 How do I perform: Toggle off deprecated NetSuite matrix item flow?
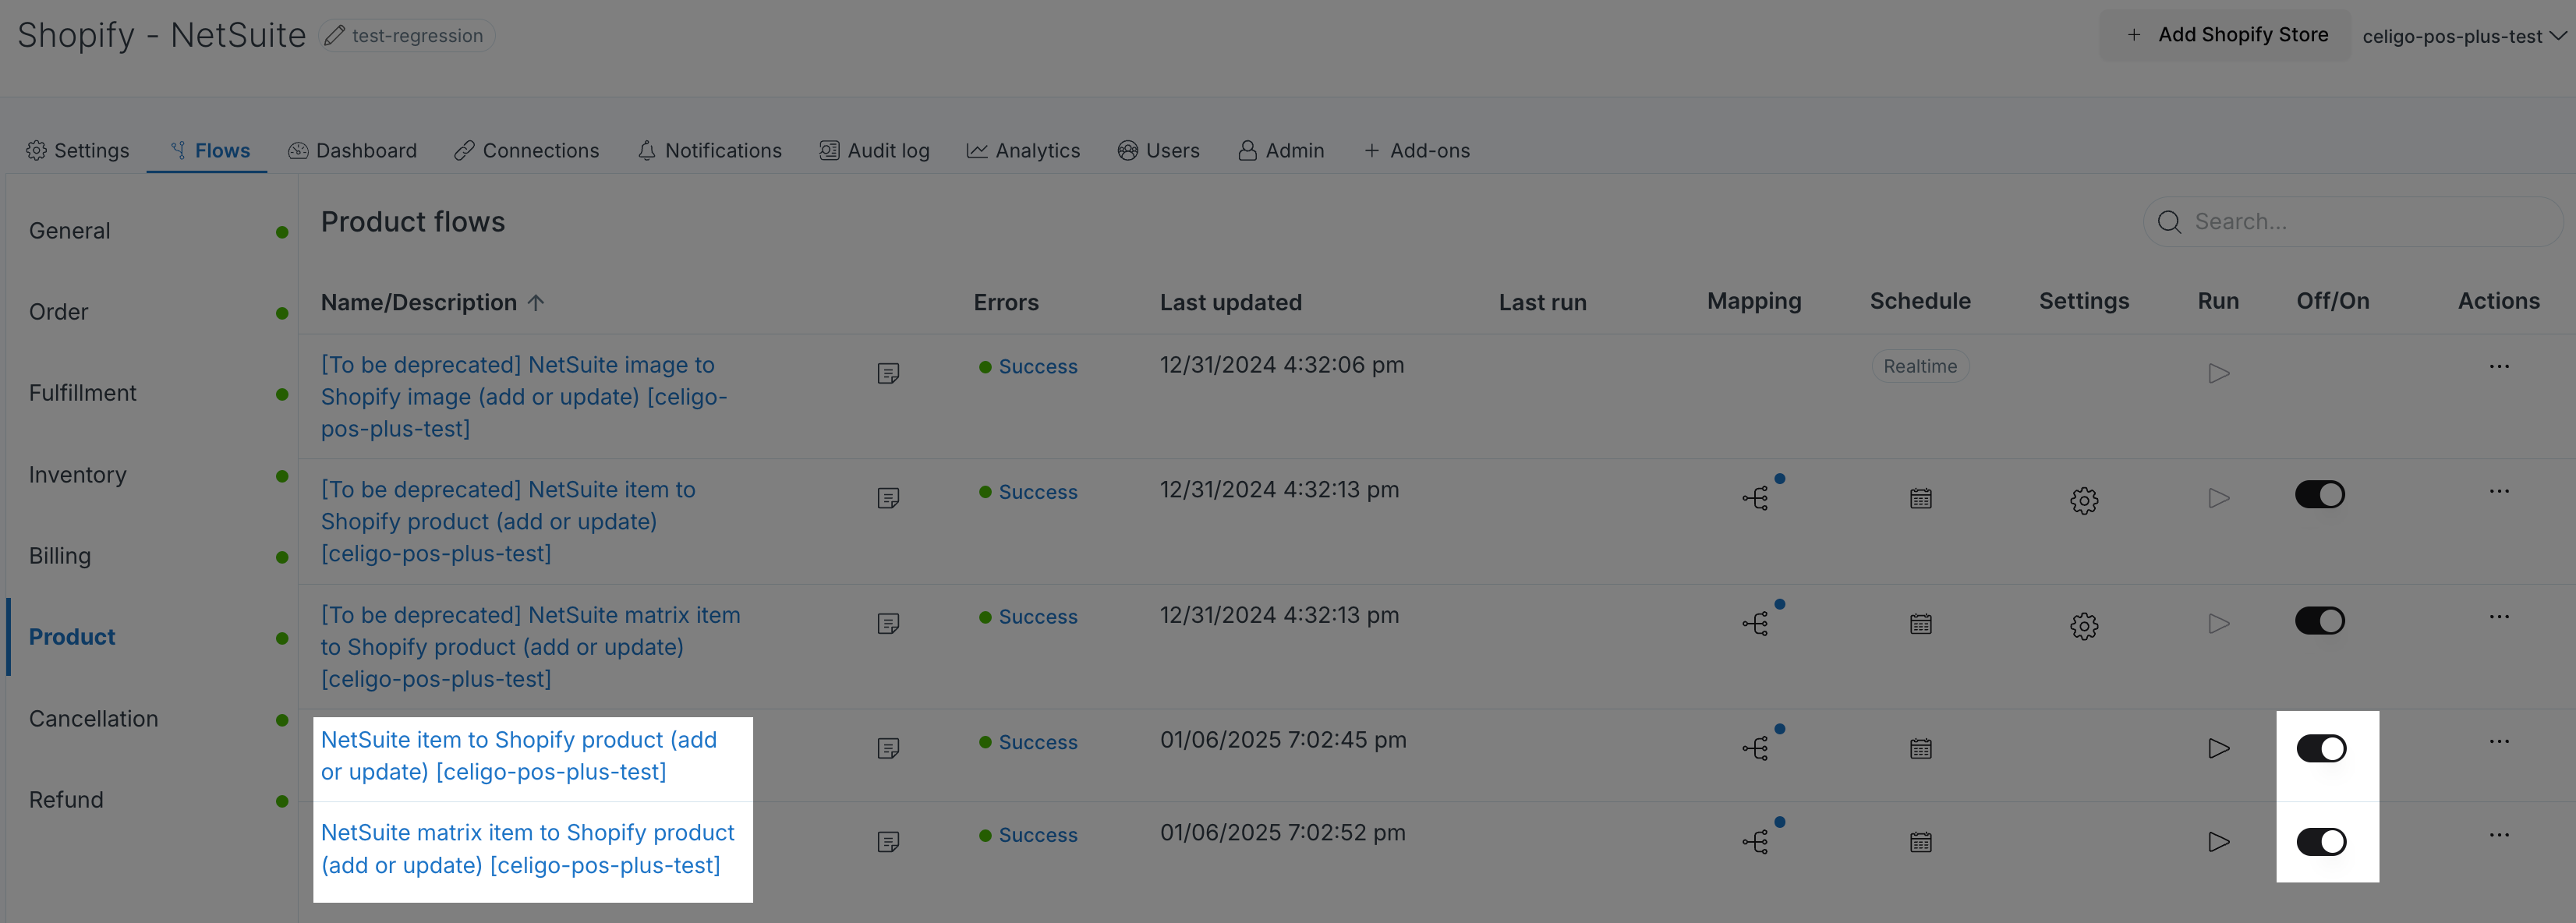(x=2320, y=621)
